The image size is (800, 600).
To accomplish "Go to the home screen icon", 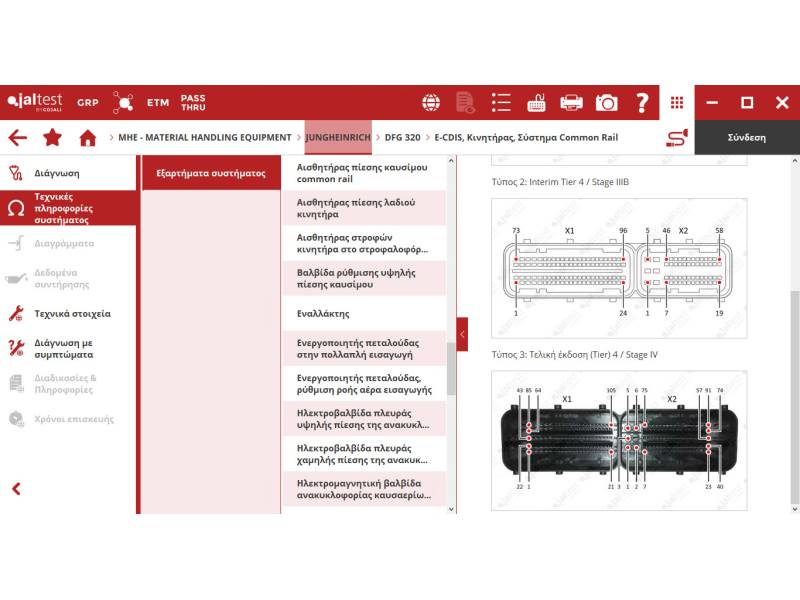I will (x=88, y=138).
